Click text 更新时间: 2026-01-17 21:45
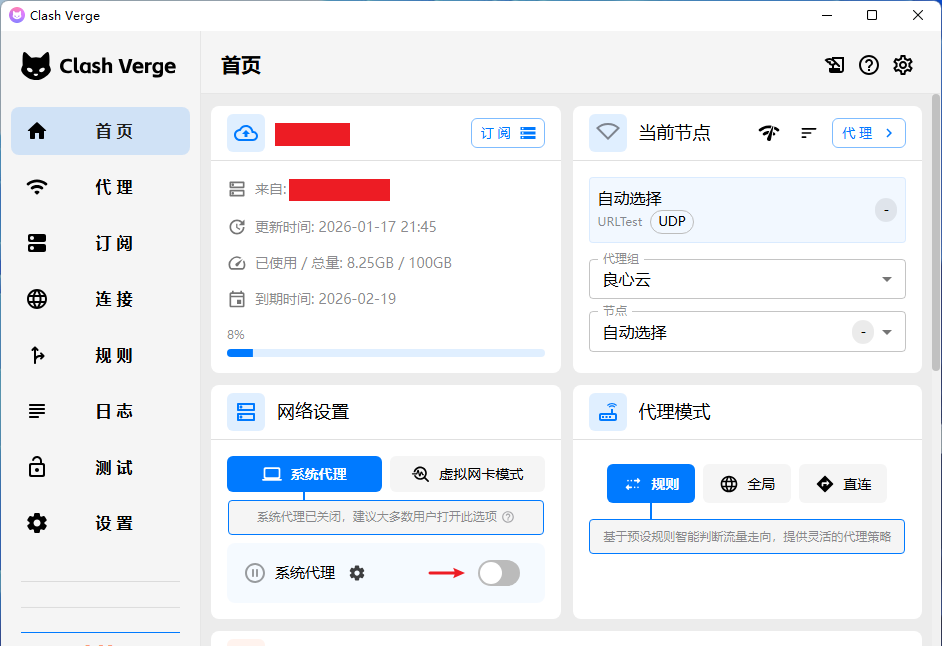942x646 pixels. [345, 227]
